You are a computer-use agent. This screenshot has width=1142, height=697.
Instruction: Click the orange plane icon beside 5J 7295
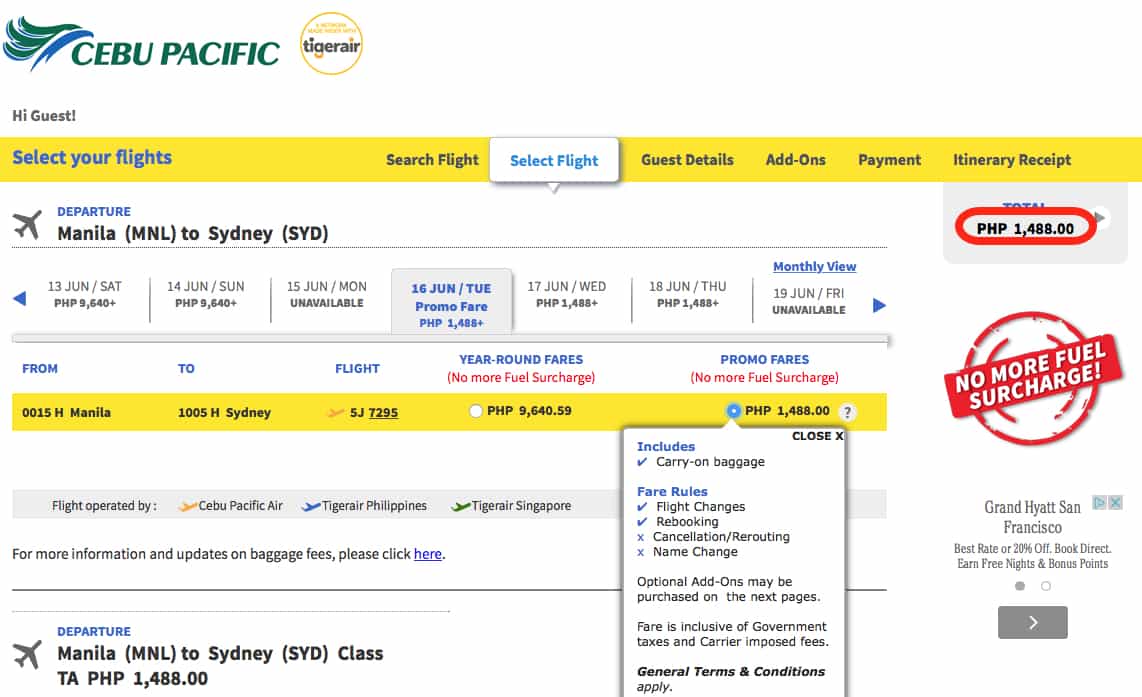coord(336,413)
